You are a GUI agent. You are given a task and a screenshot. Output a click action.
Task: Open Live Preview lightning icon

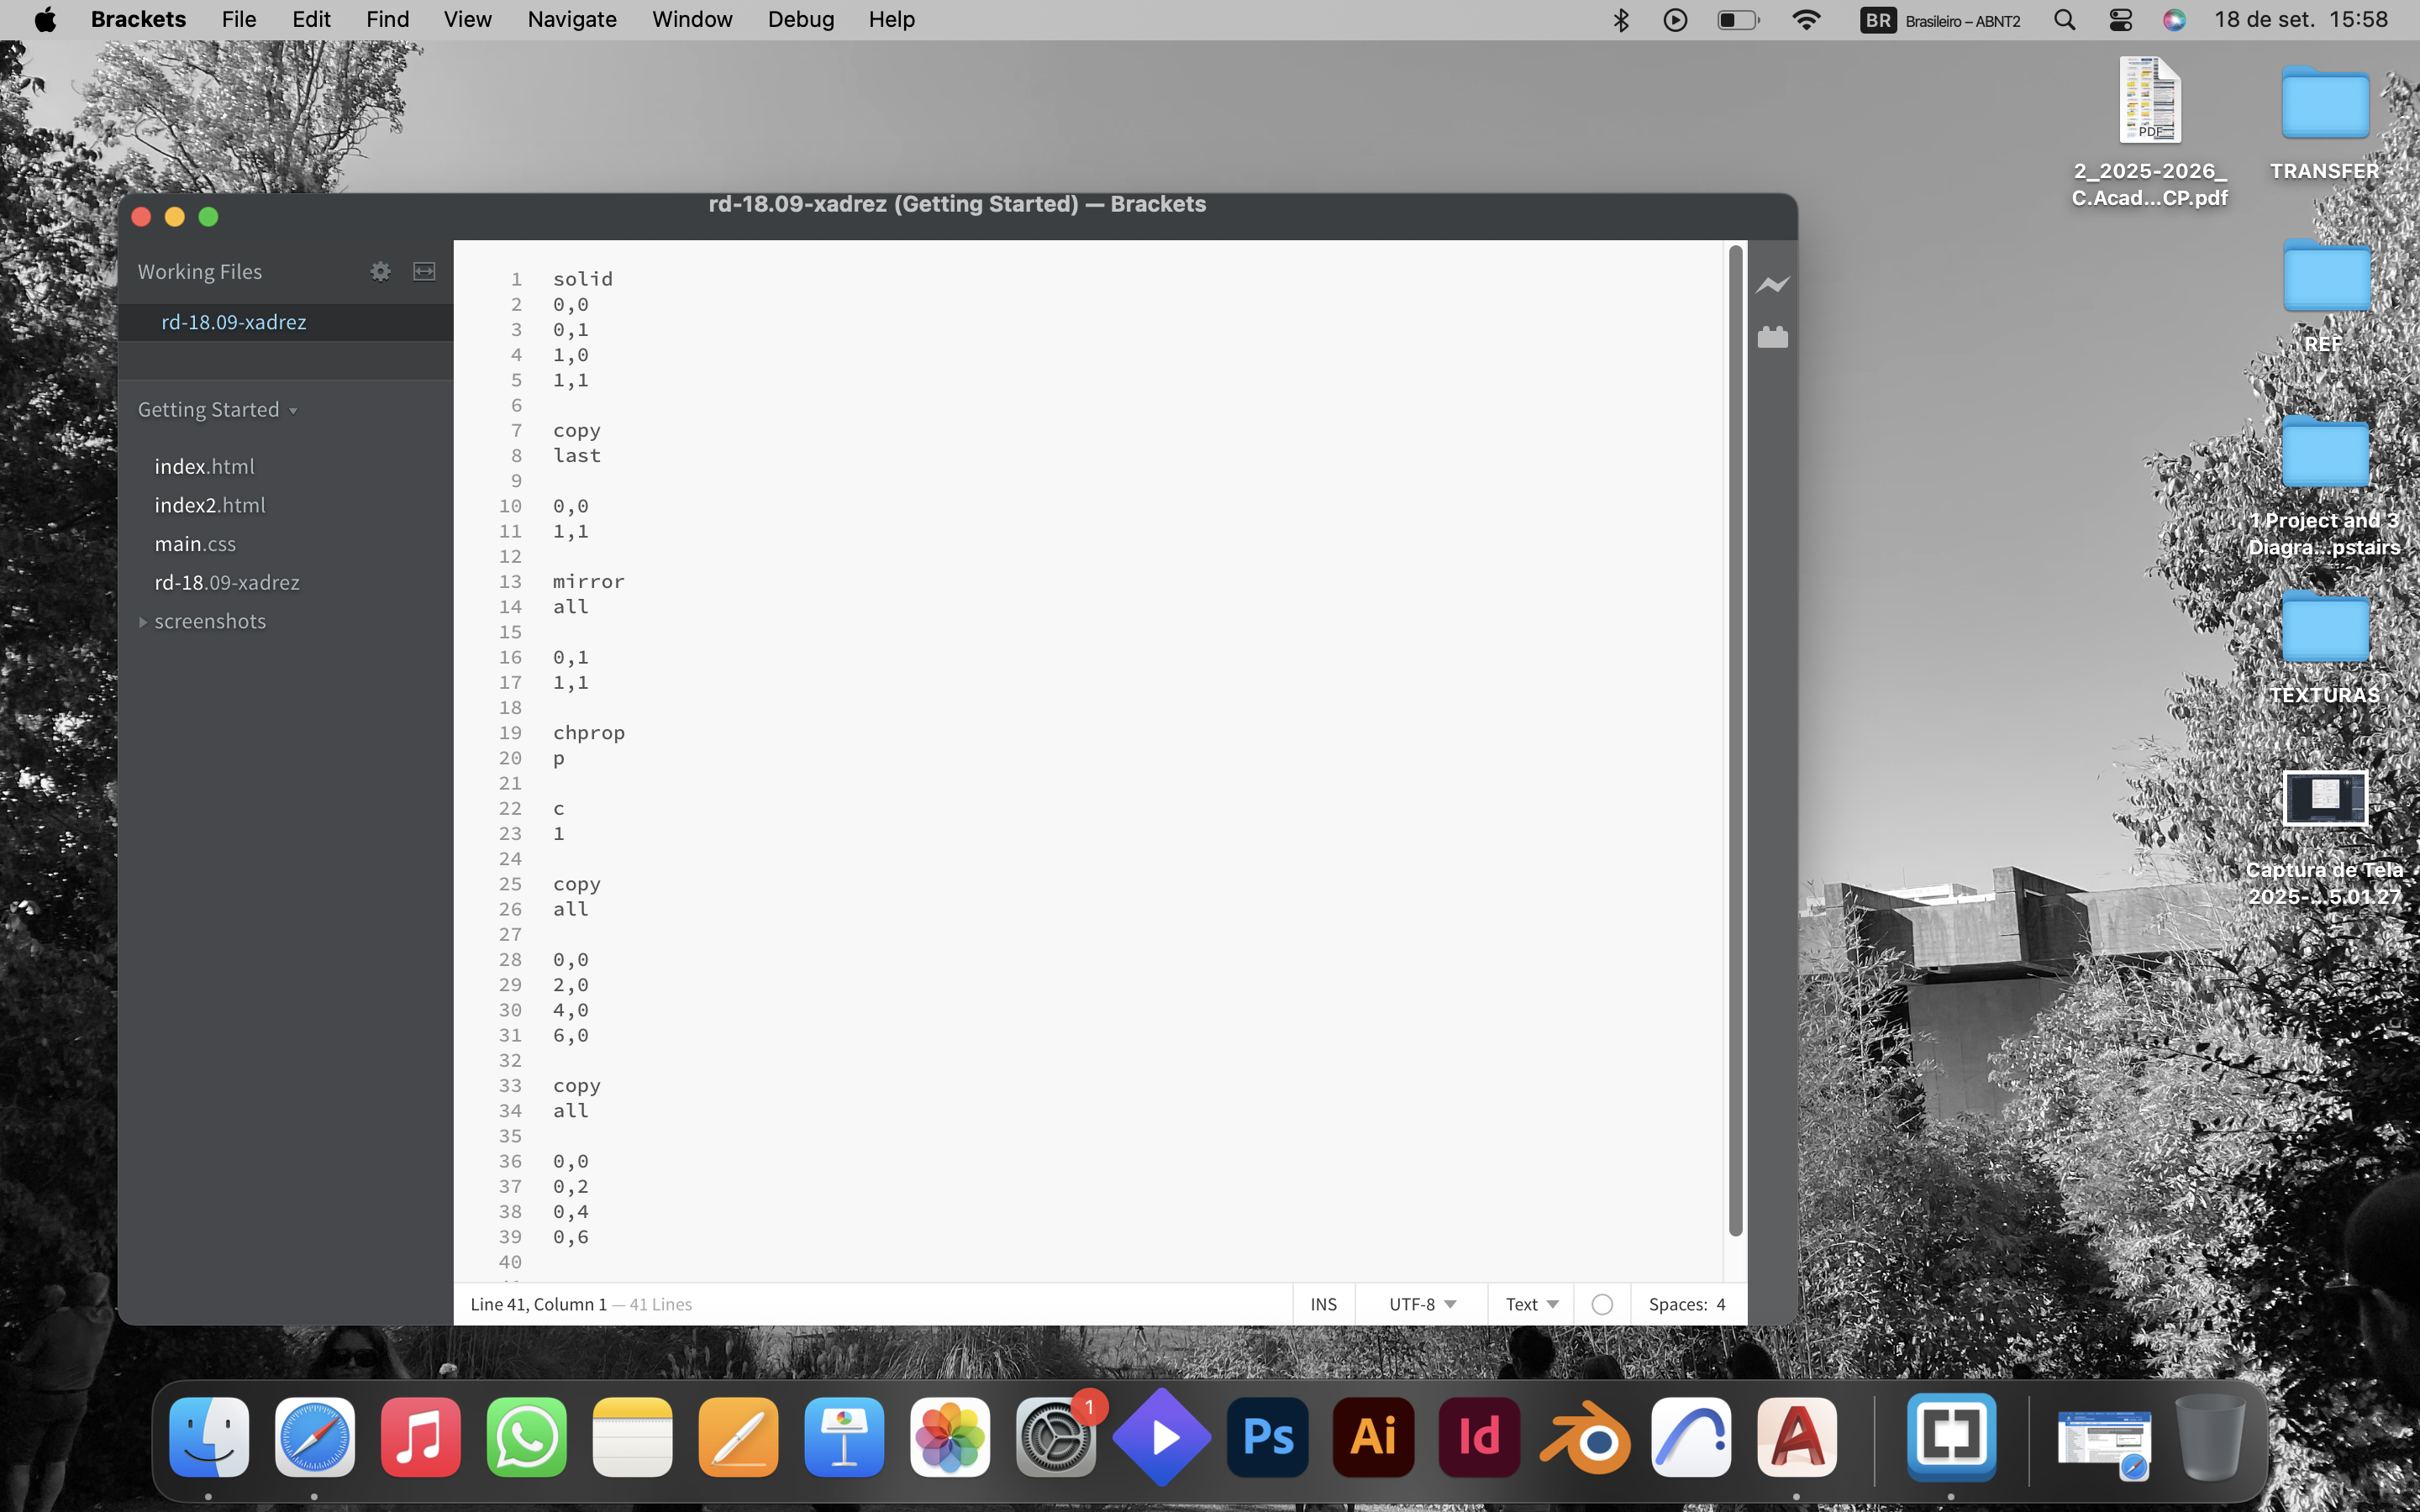click(x=1772, y=286)
